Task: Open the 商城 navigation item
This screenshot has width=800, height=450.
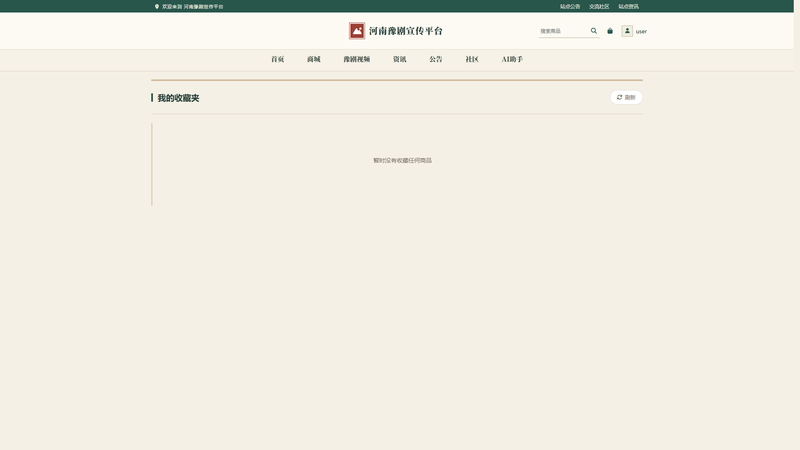Action: pyautogui.click(x=314, y=59)
